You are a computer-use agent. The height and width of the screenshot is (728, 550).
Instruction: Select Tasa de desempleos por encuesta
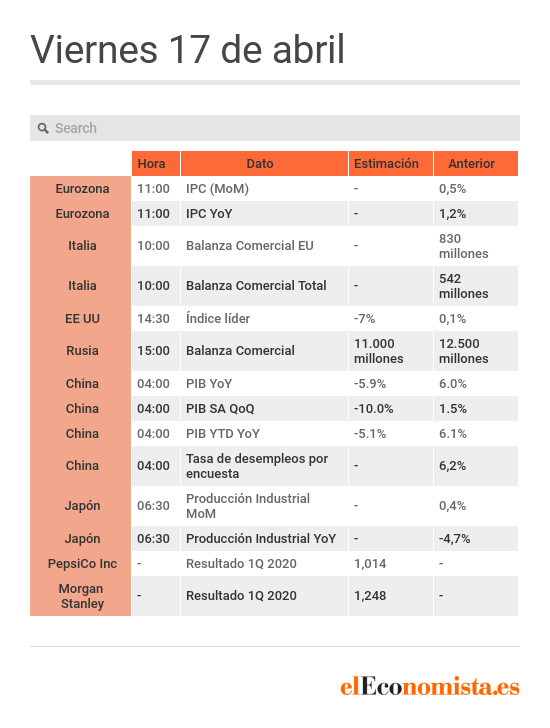[x=257, y=466]
